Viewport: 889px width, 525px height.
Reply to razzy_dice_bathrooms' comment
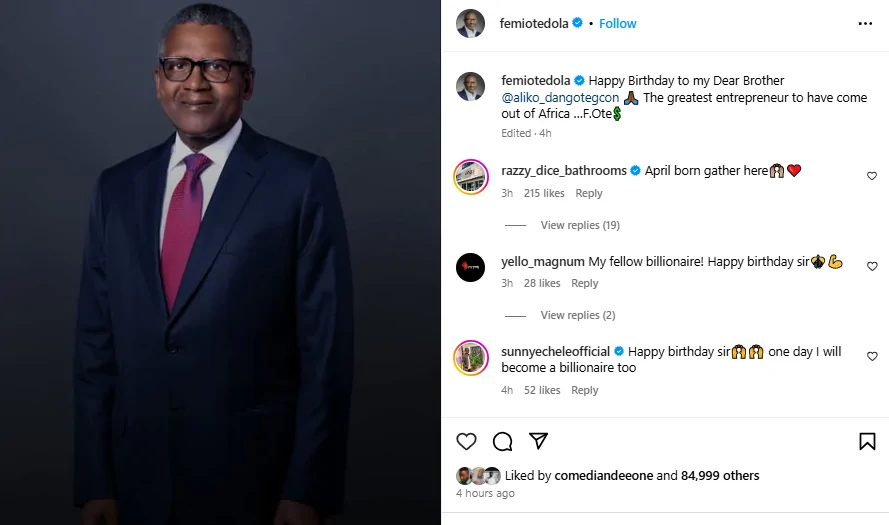pos(589,193)
